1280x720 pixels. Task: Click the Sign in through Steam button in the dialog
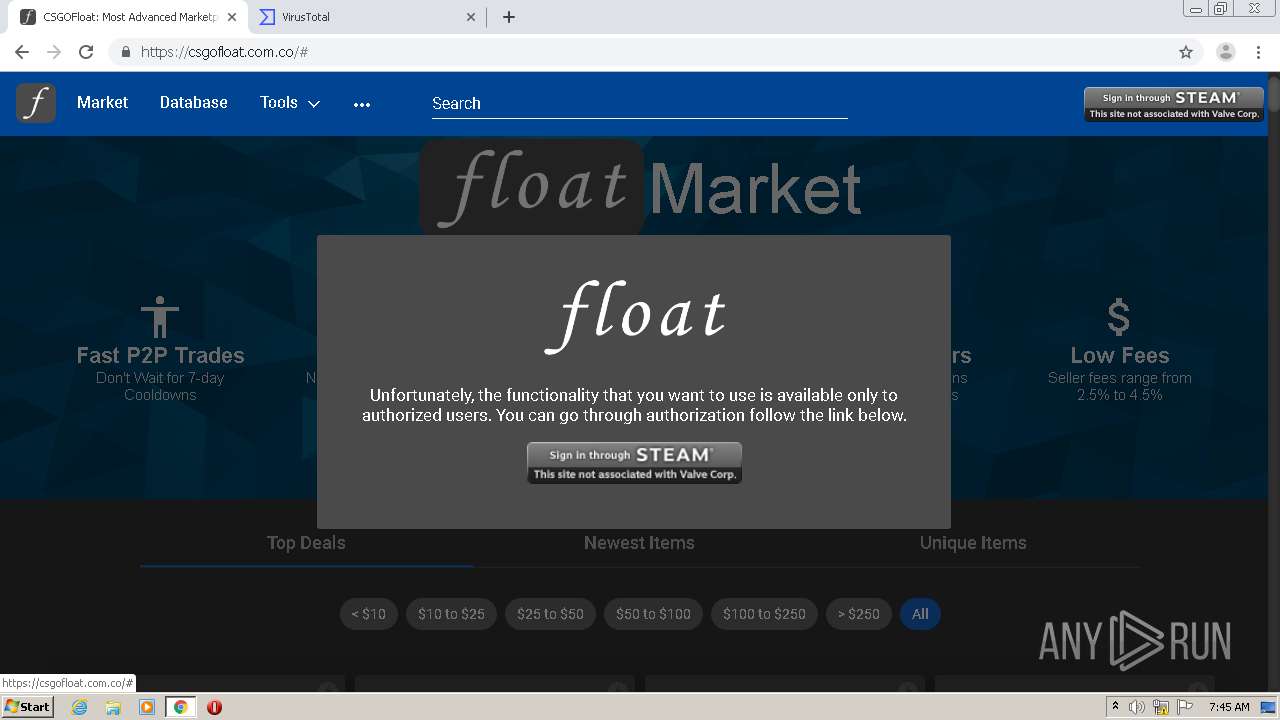pos(634,463)
